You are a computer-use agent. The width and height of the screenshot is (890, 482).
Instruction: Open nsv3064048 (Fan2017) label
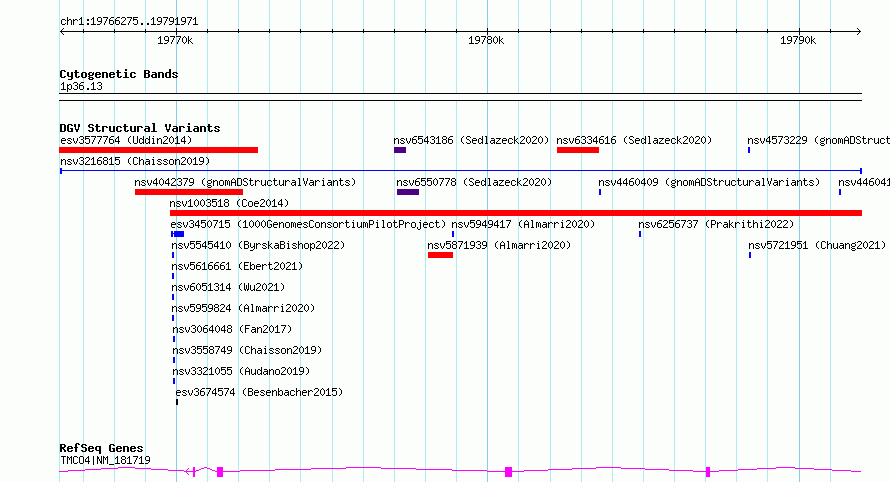pos(232,329)
